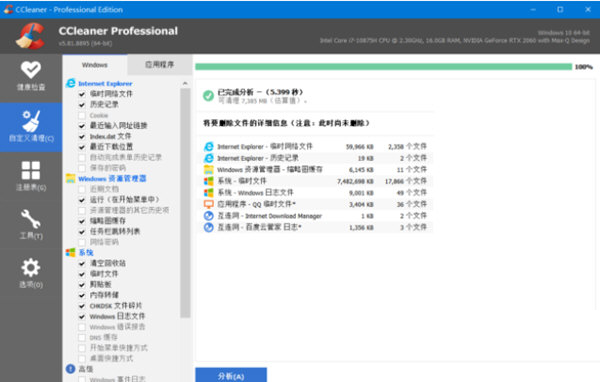Open the 注册表(G) registry grid icon
Image resolution: width=600 pixels, height=382 pixels.
(31, 170)
